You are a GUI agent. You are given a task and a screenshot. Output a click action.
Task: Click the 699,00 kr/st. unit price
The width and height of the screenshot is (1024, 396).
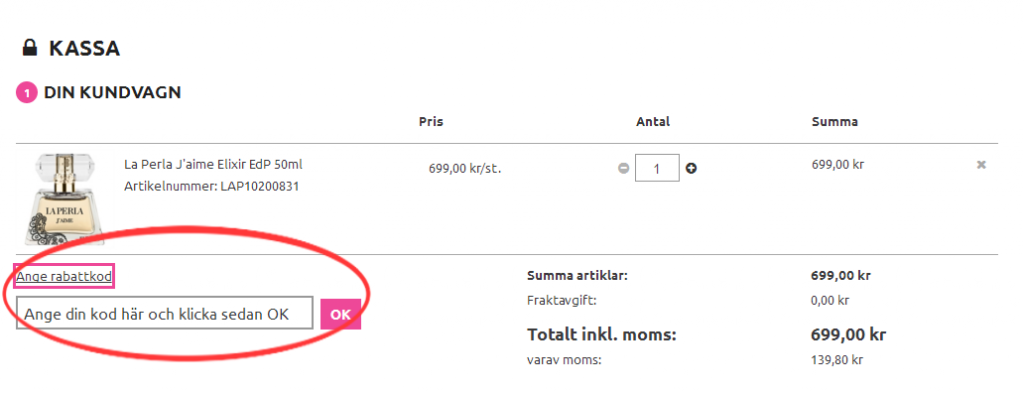(465, 169)
